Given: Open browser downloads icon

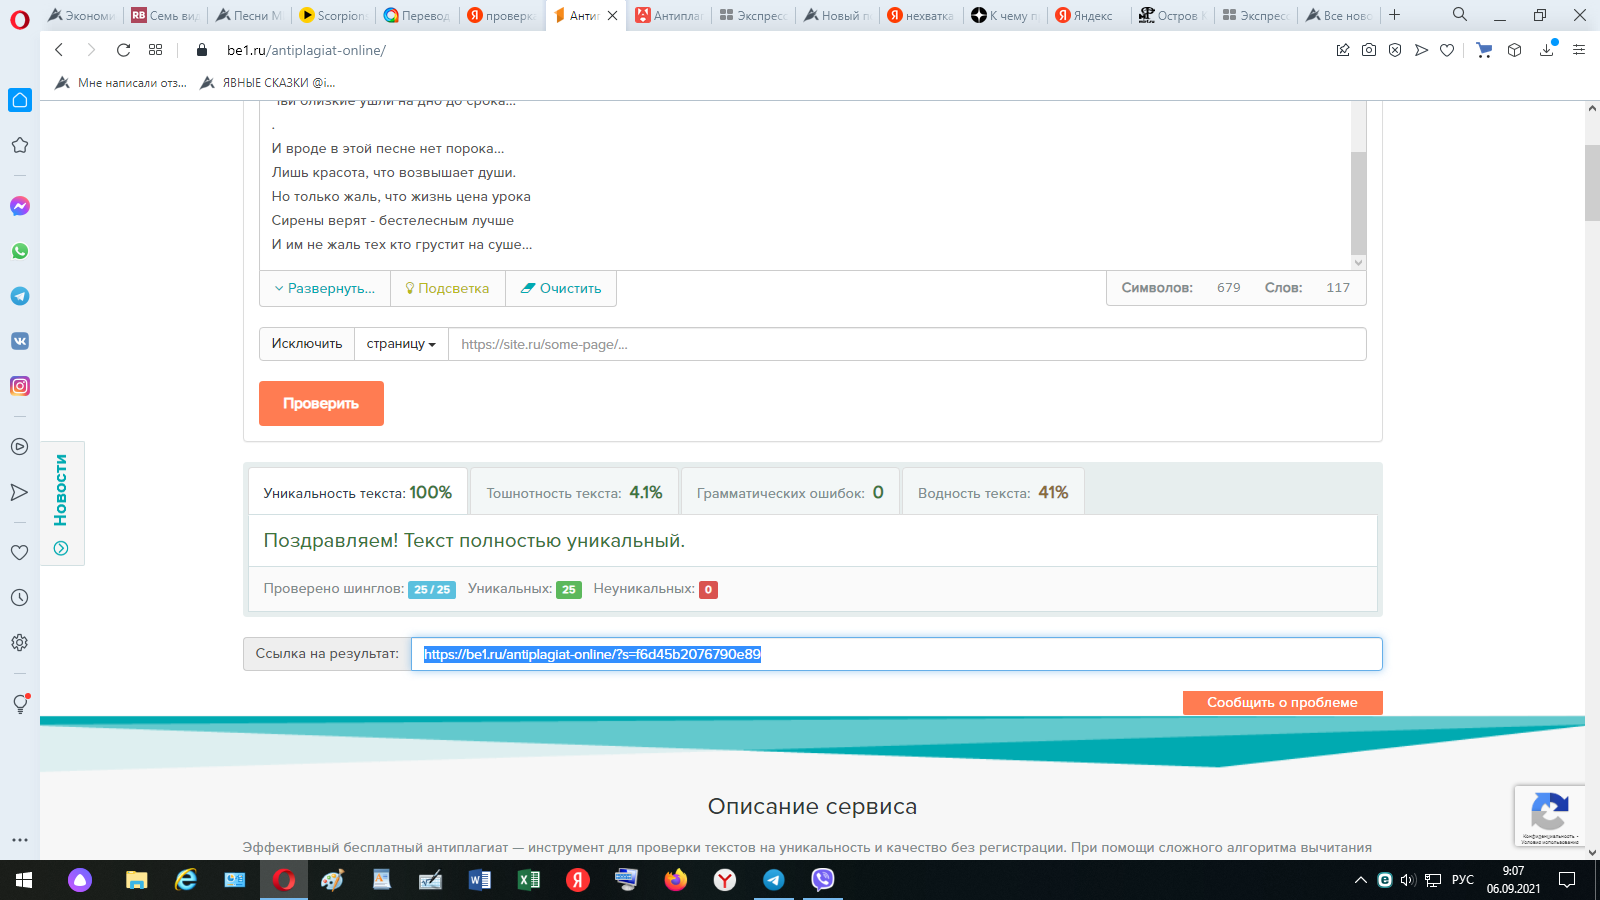Looking at the screenshot, I should pyautogui.click(x=1547, y=50).
